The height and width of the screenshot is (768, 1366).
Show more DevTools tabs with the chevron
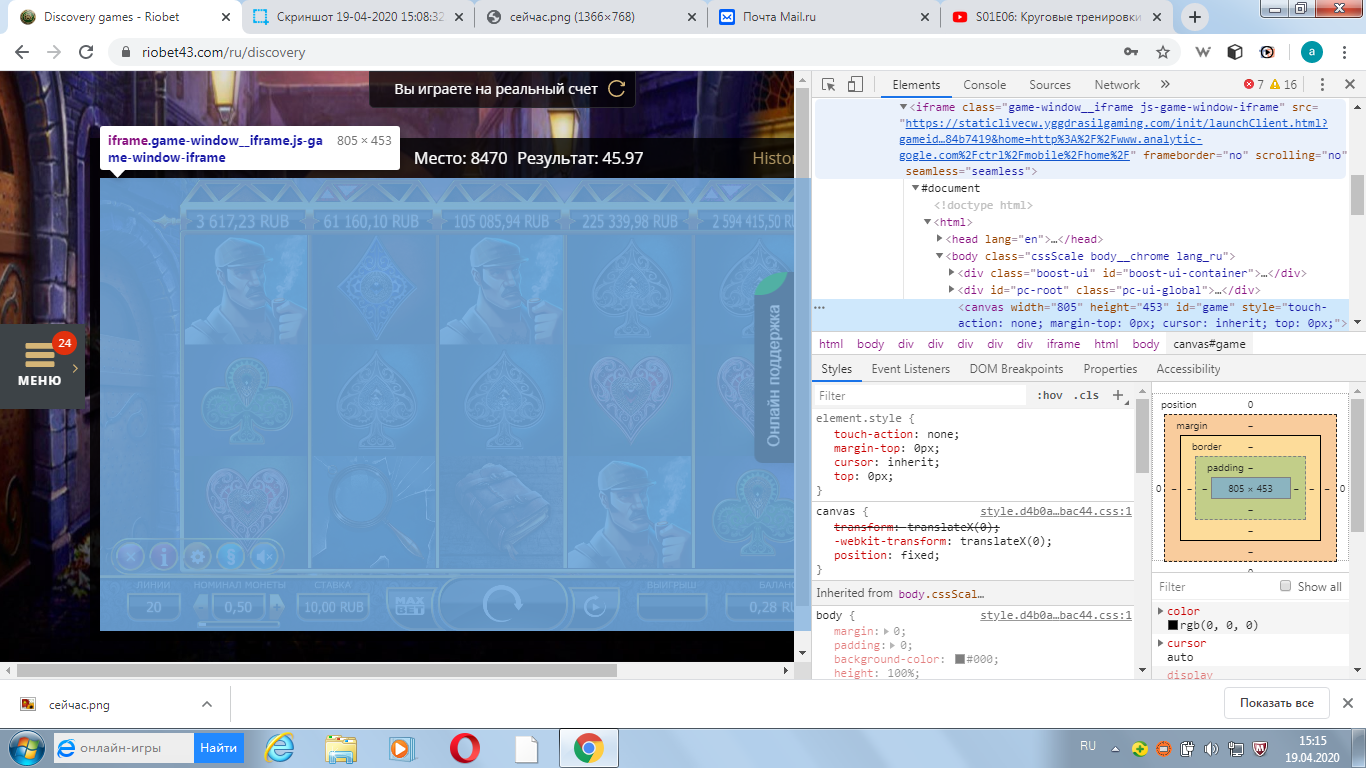tap(1165, 85)
